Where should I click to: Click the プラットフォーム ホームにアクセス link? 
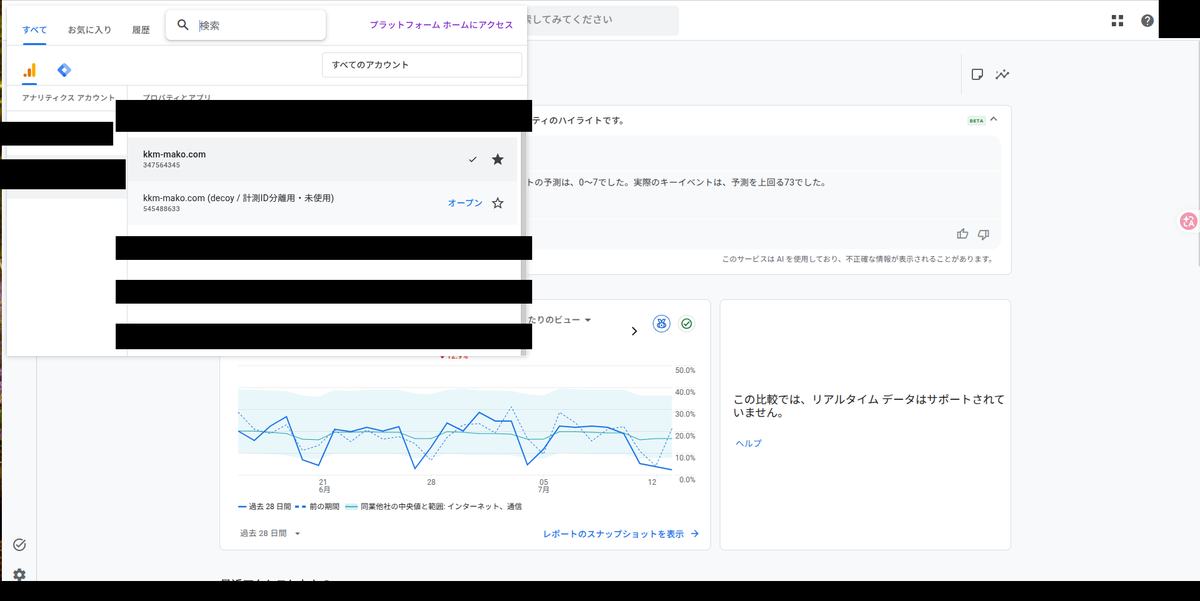[x=441, y=25]
